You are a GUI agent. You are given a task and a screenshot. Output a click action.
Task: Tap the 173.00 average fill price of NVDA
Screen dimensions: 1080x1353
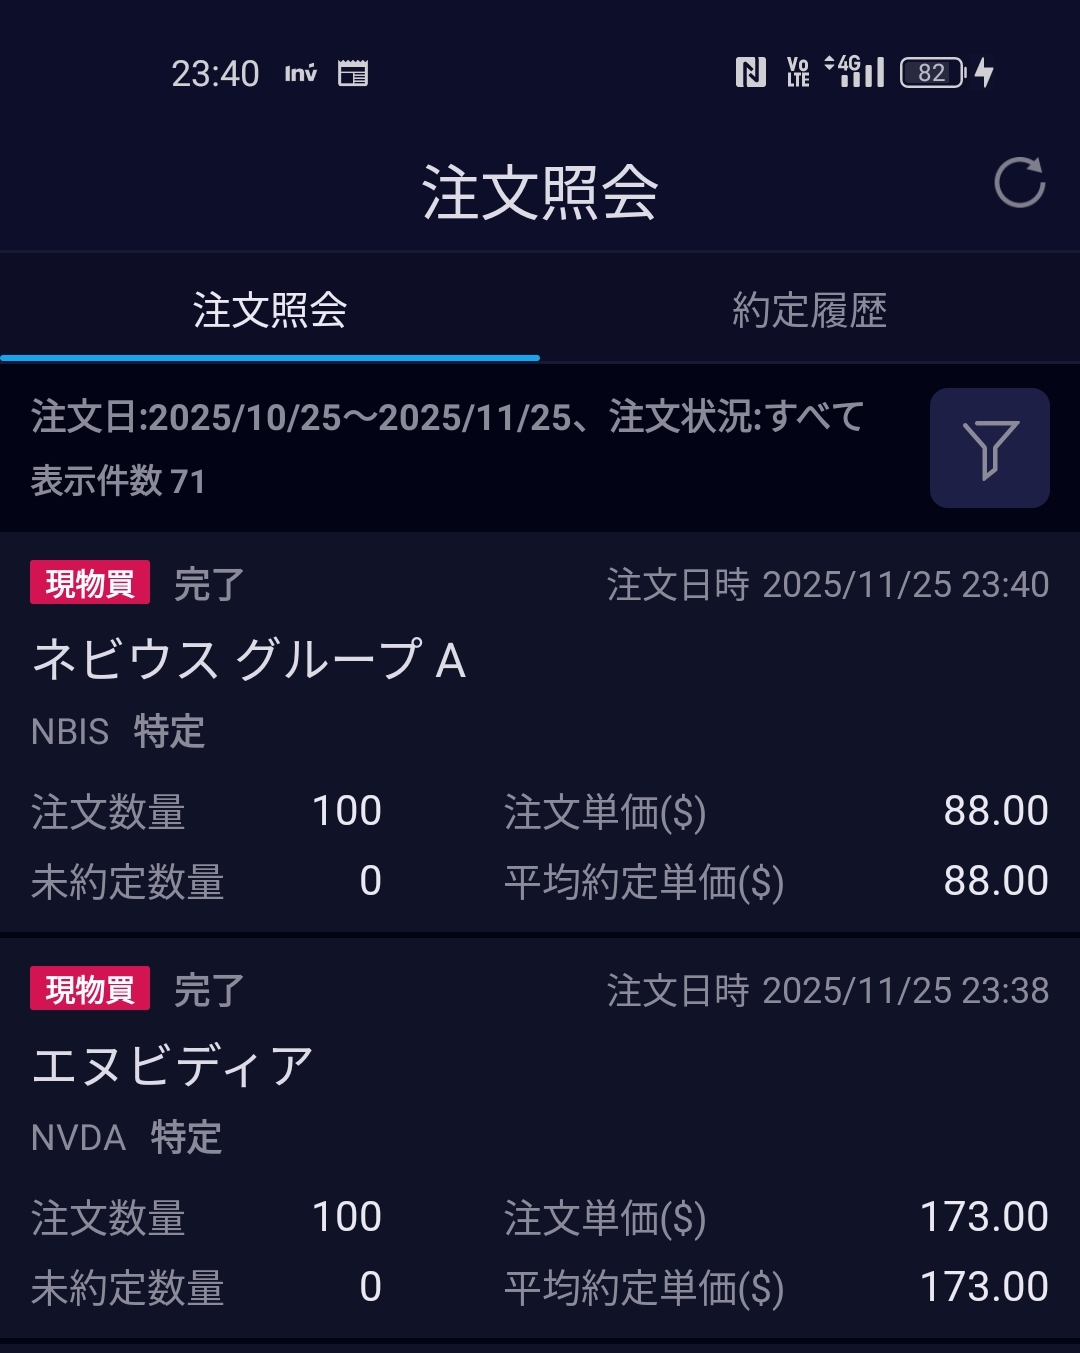[x=983, y=1287]
